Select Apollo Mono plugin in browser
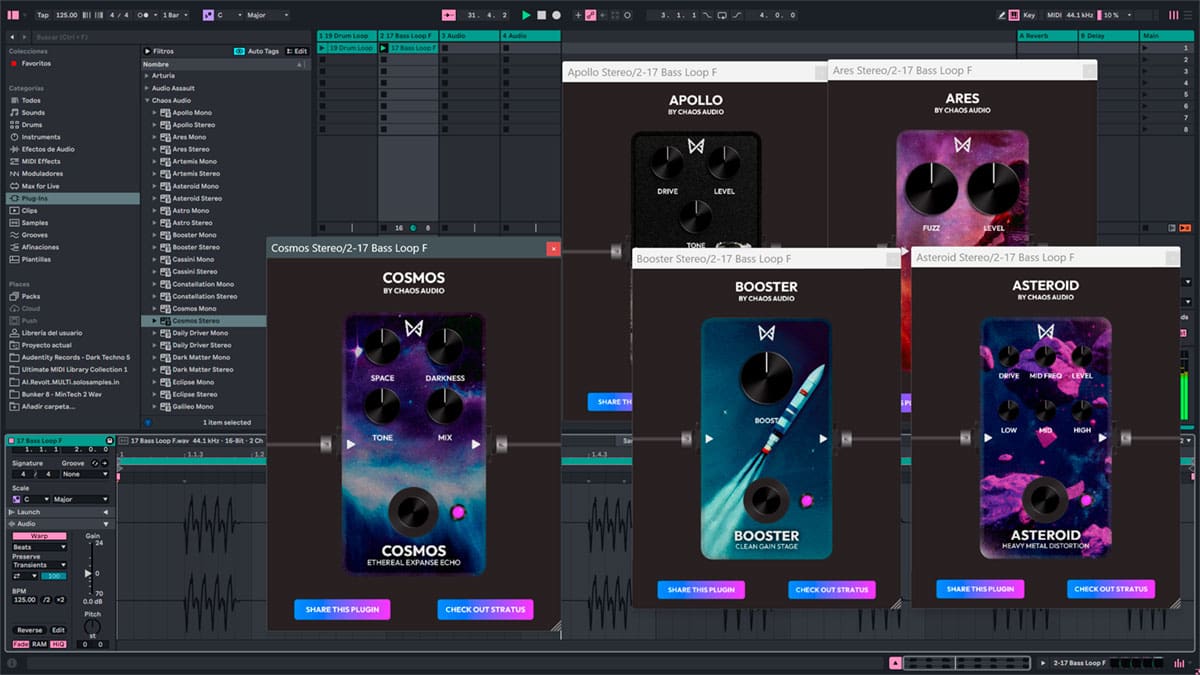This screenshot has height=675, width=1200. click(192, 113)
